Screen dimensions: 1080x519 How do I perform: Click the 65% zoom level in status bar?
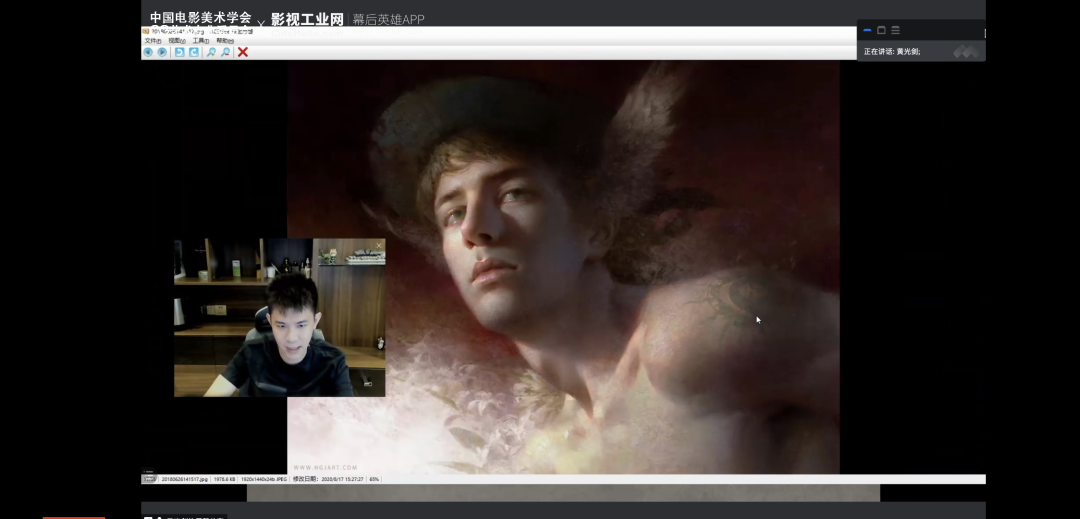pos(374,480)
